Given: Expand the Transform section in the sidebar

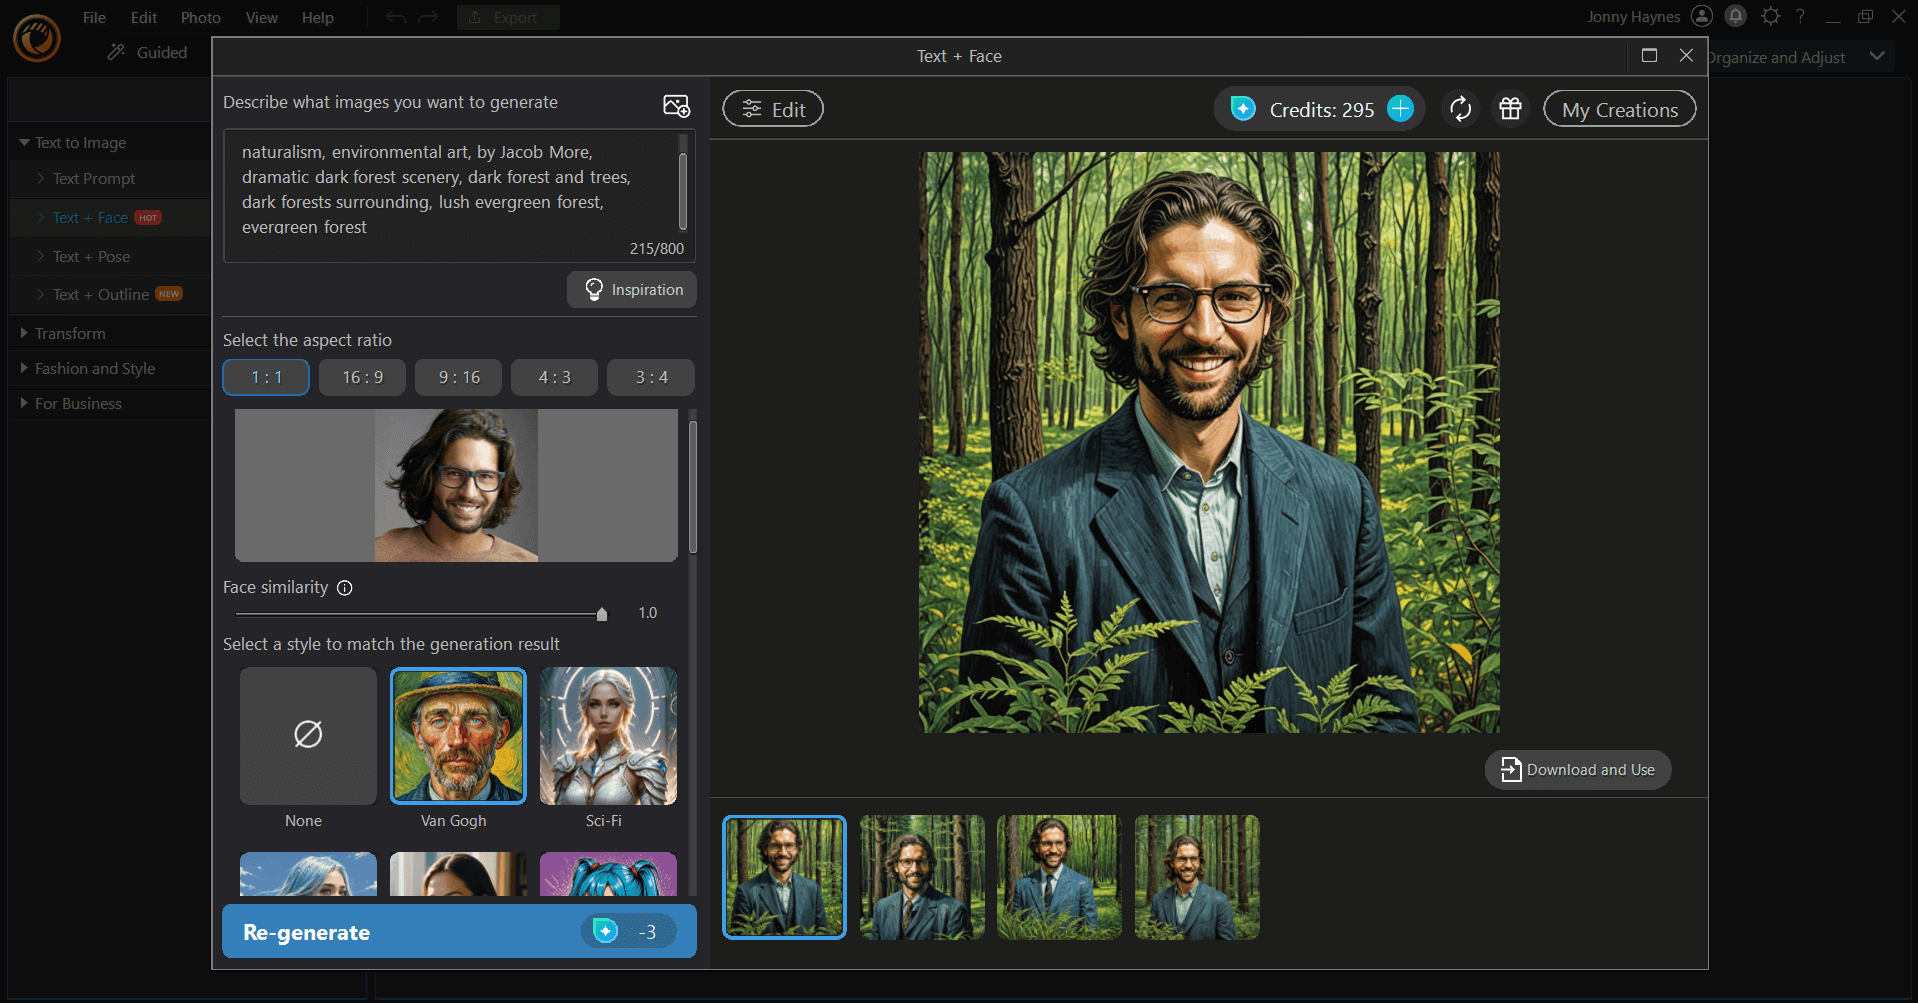Looking at the screenshot, I should point(70,333).
